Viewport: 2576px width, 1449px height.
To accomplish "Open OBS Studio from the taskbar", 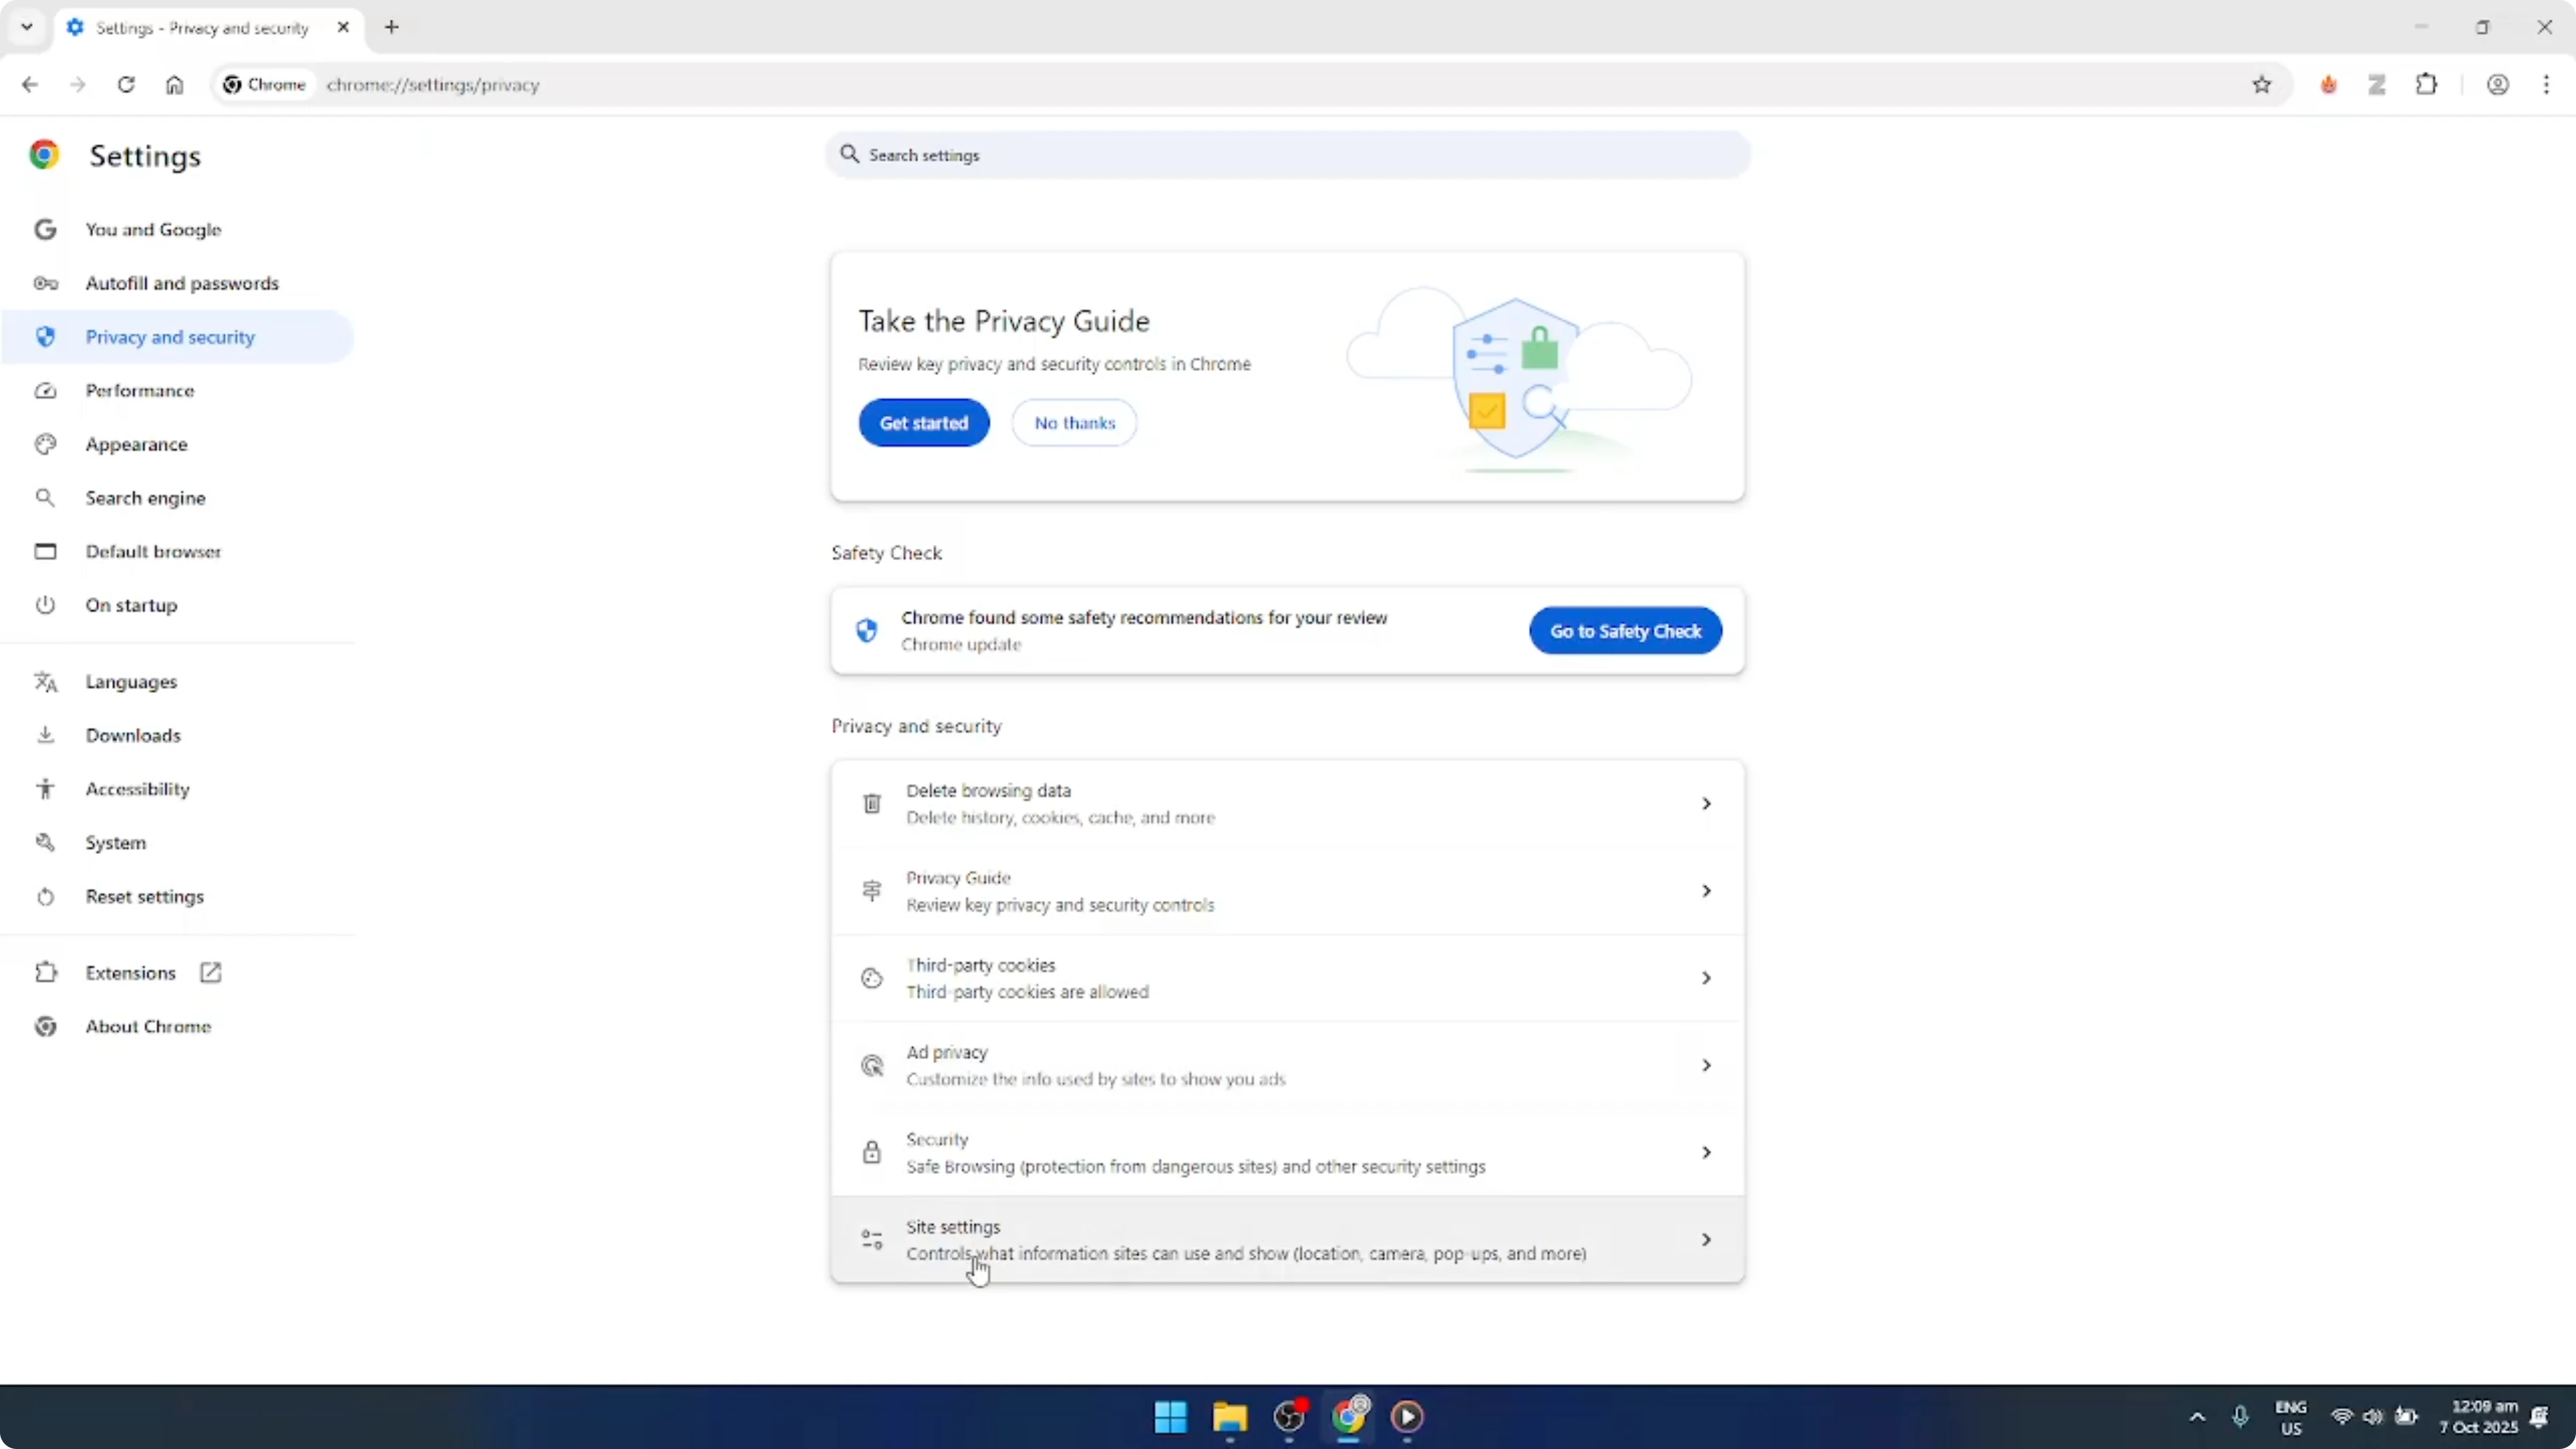I will pyautogui.click(x=1289, y=1418).
